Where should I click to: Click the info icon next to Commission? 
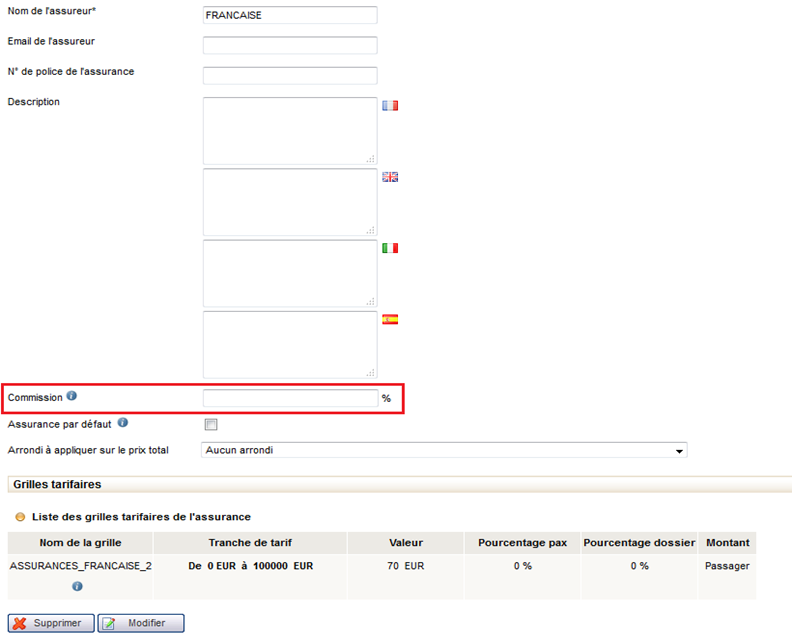tap(72, 397)
